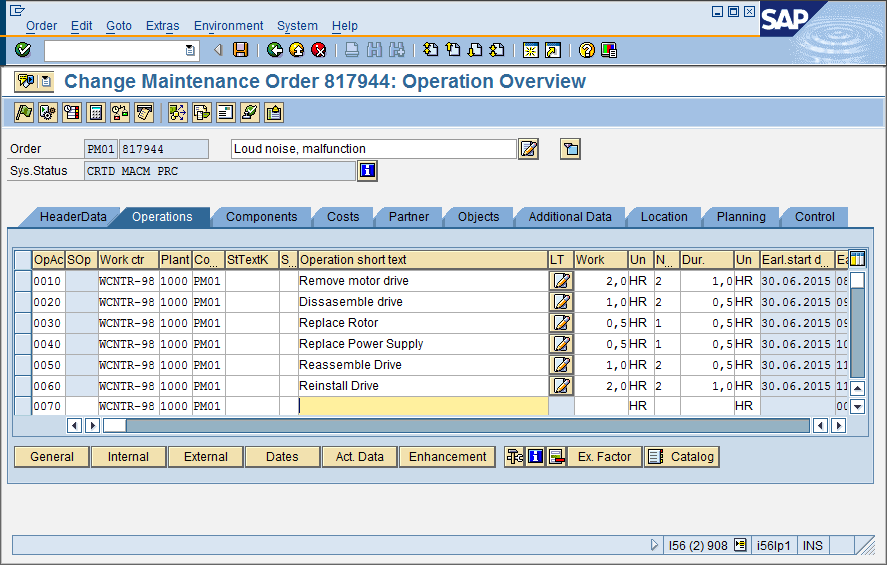The width and height of the screenshot is (887, 565).
Task: Go to last page icon
Action: (x=497, y=50)
